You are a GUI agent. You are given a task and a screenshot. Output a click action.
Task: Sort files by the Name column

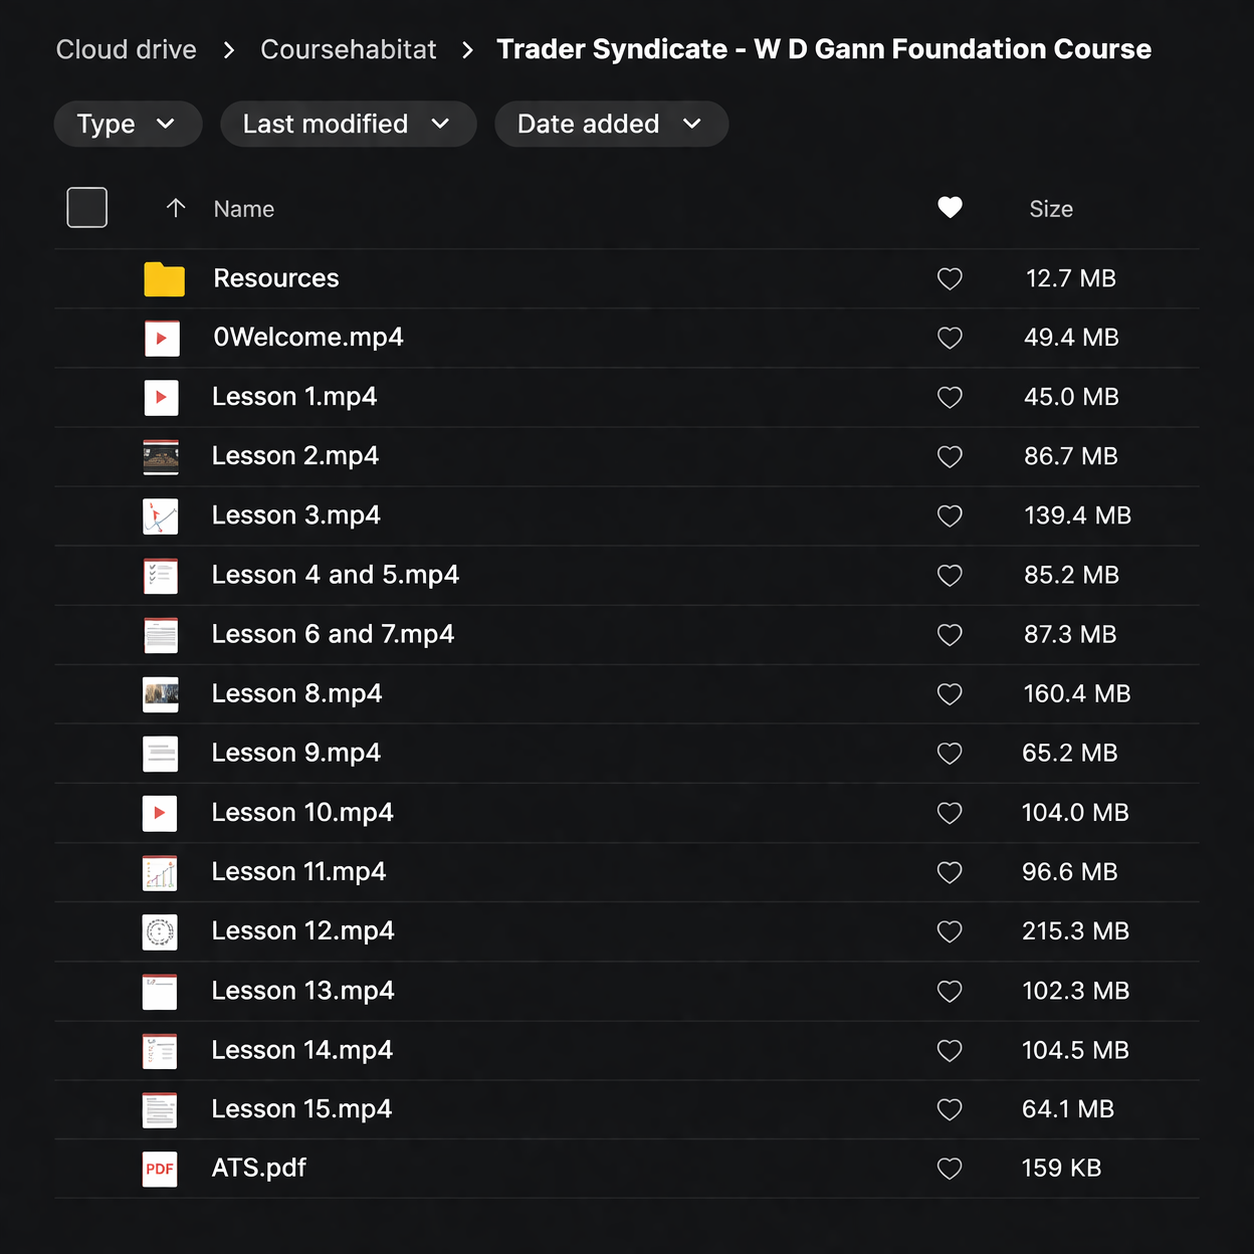click(244, 209)
